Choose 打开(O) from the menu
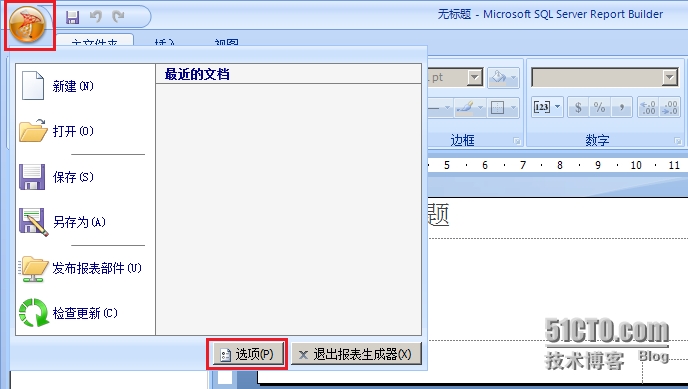Viewport: 688px width, 389px height. [85, 131]
